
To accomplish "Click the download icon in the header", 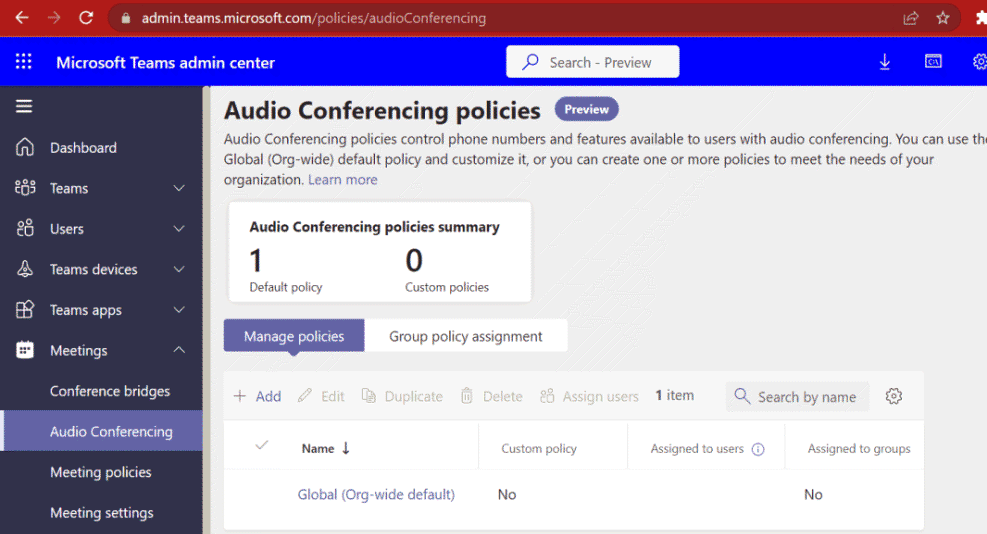I will [x=884, y=62].
